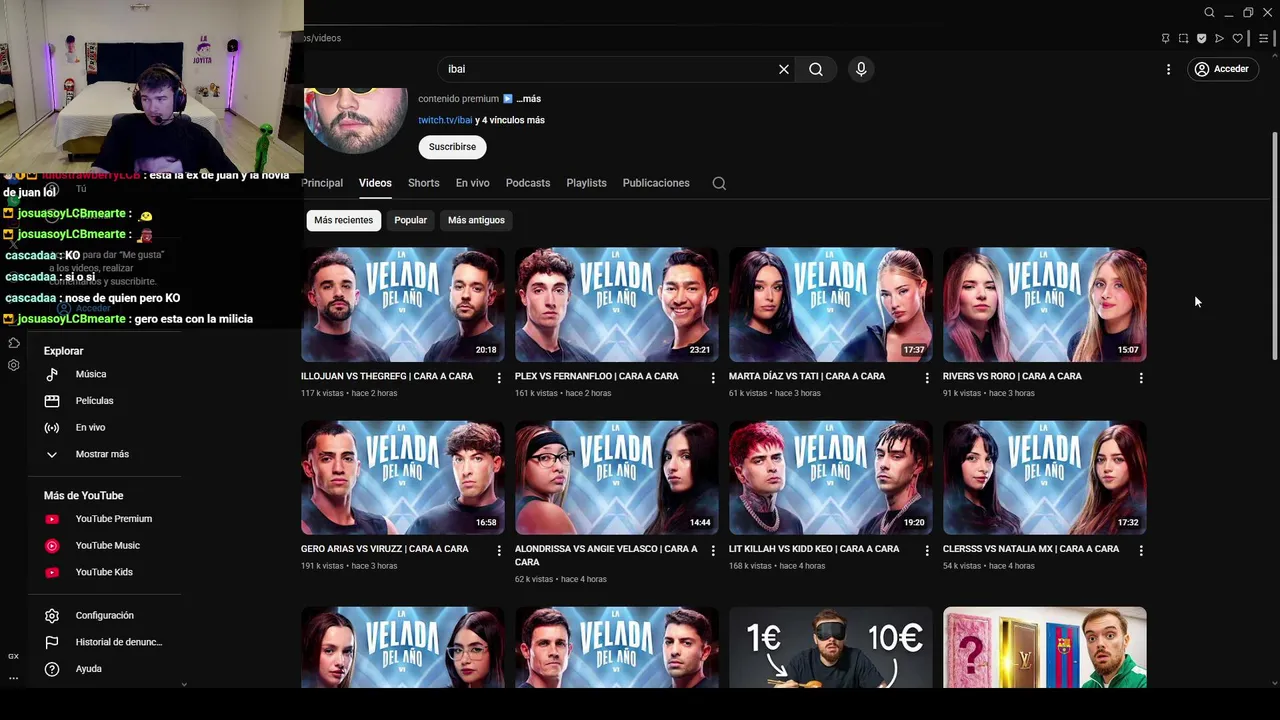Start voice search with microphone

861,69
